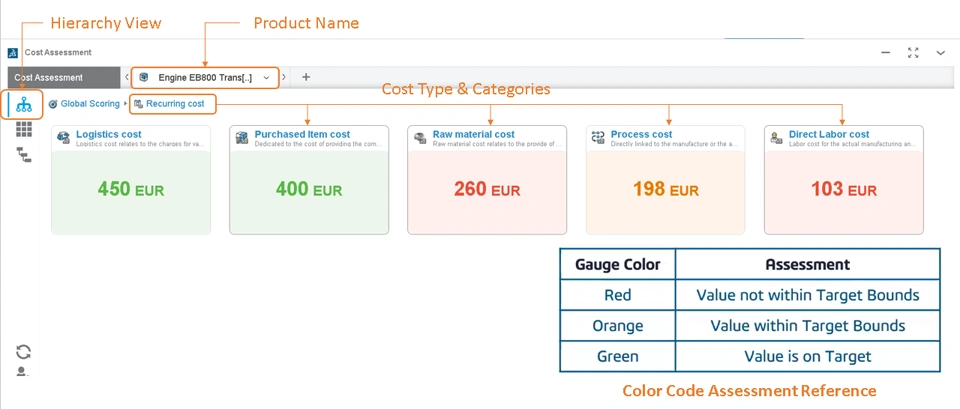Select the grid tile view icon
The image size is (960, 409).
[x=24, y=129]
